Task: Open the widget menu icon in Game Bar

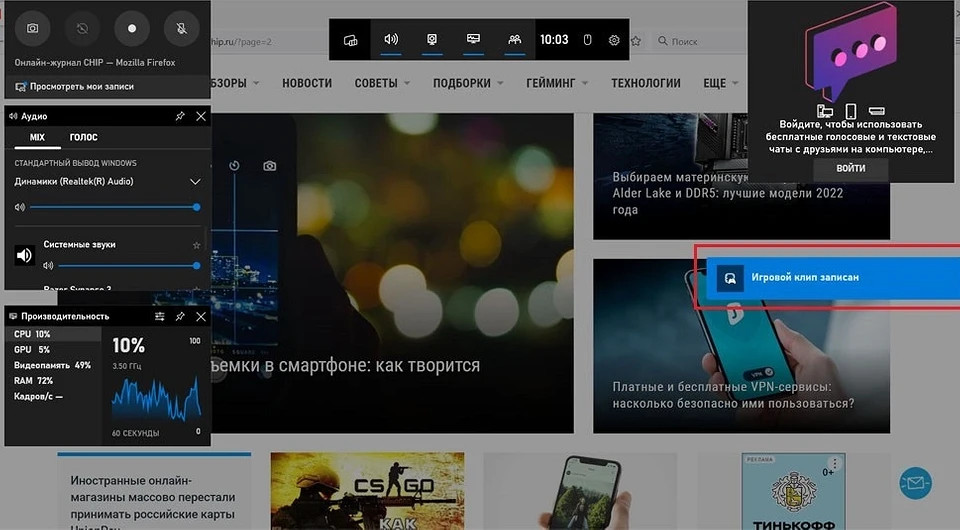Action: tap(350, 40)
